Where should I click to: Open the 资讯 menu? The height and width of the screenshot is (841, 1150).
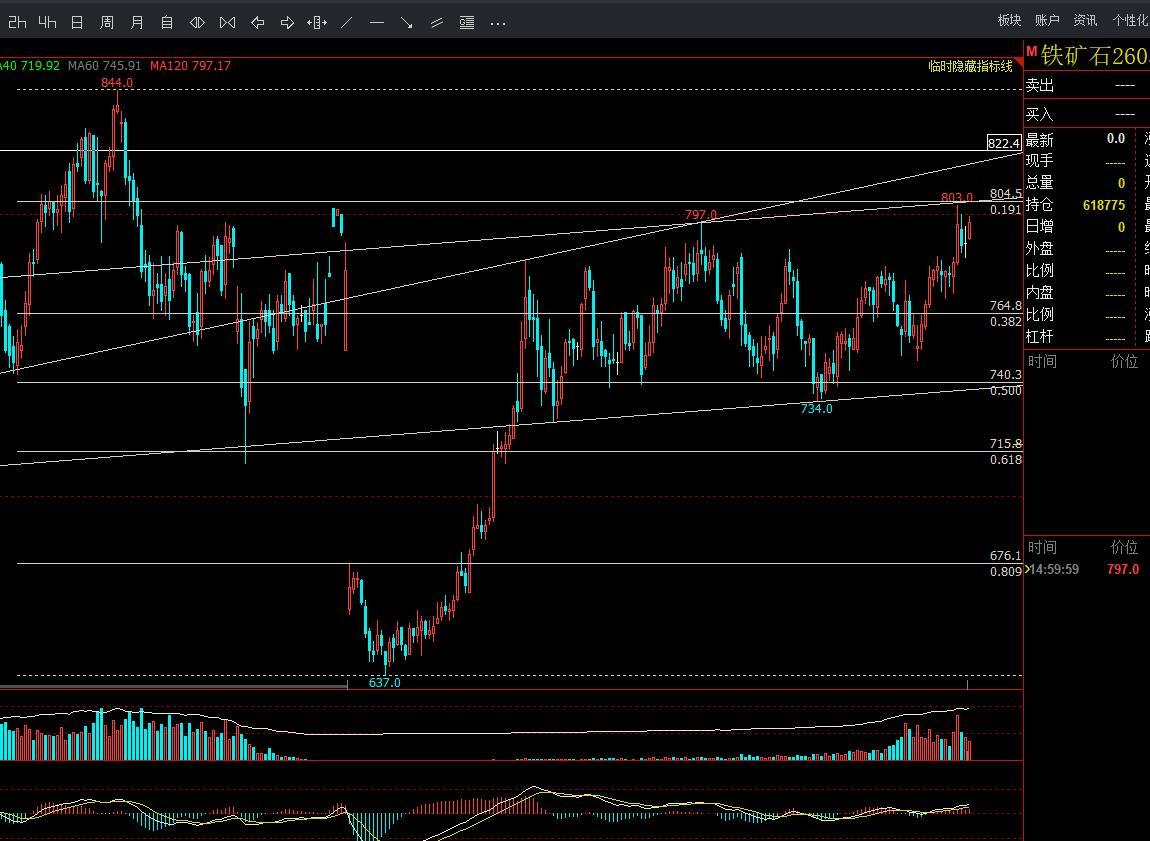pos(1085,21)
